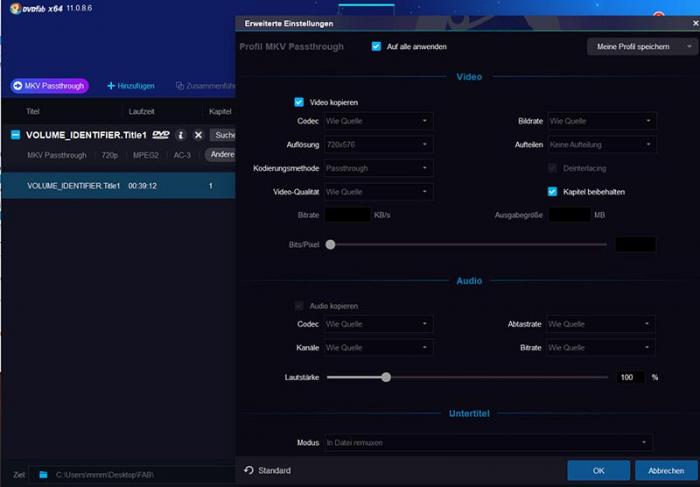Screen dimensions: 700x487
Task: Click the Abbrechen button
Action: point(665,470)
